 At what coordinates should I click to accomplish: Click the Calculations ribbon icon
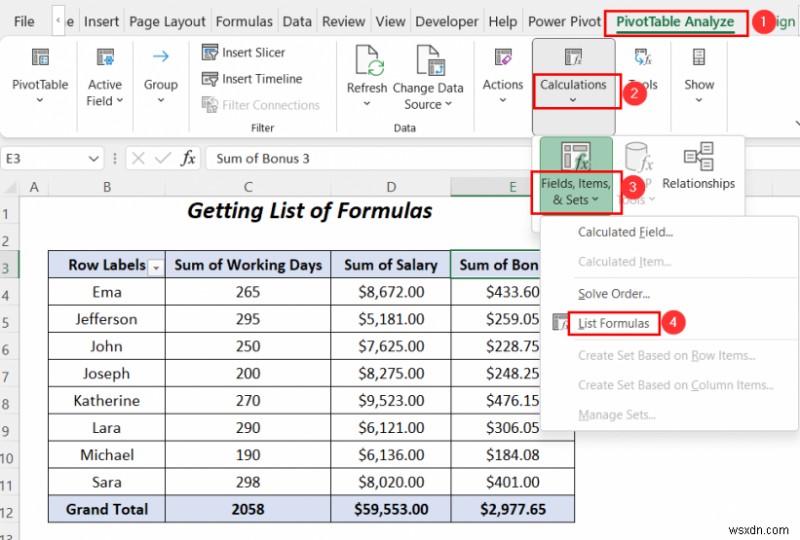pos(573,57)
